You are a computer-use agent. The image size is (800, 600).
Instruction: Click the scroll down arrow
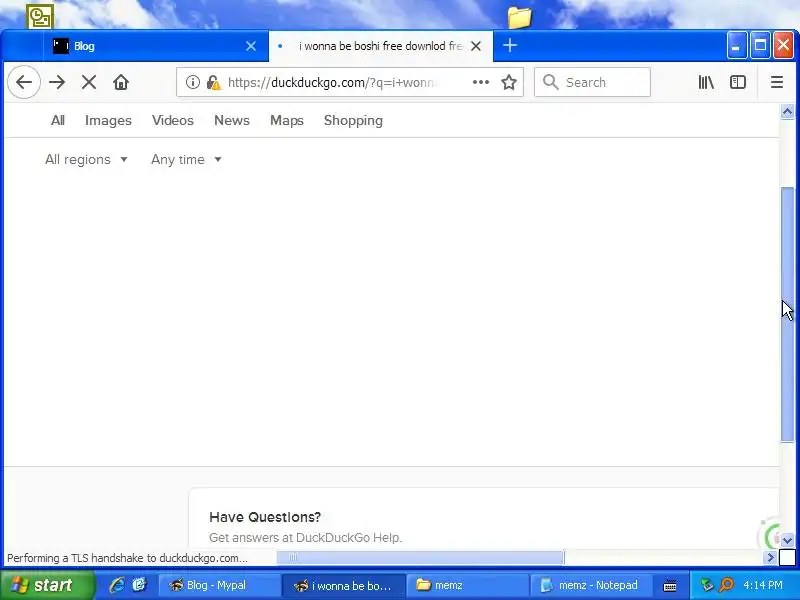(787, 539)
